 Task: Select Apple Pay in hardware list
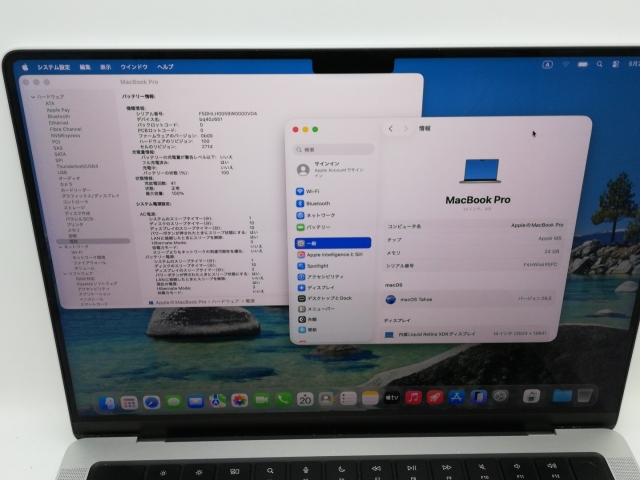(58, 110)
